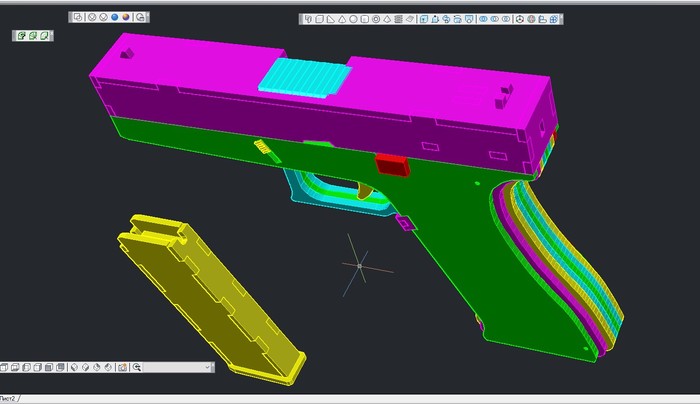Select the Torus modeling tool

375,18
